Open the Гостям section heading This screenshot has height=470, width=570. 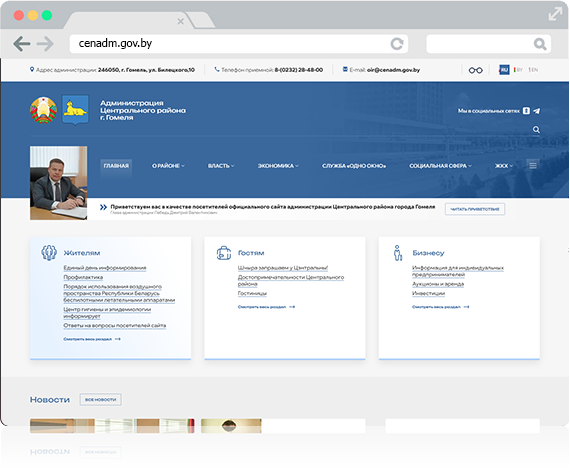pos(251,253)
